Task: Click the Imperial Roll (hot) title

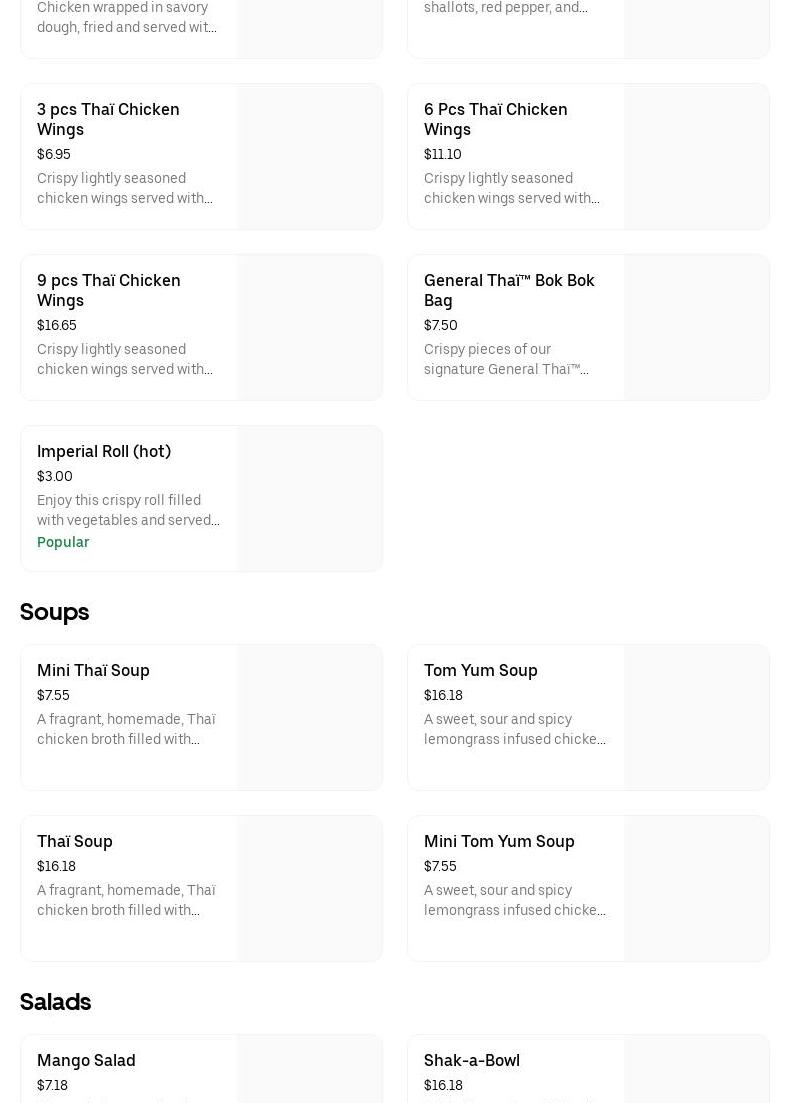Action: click(x=104, y=451)
